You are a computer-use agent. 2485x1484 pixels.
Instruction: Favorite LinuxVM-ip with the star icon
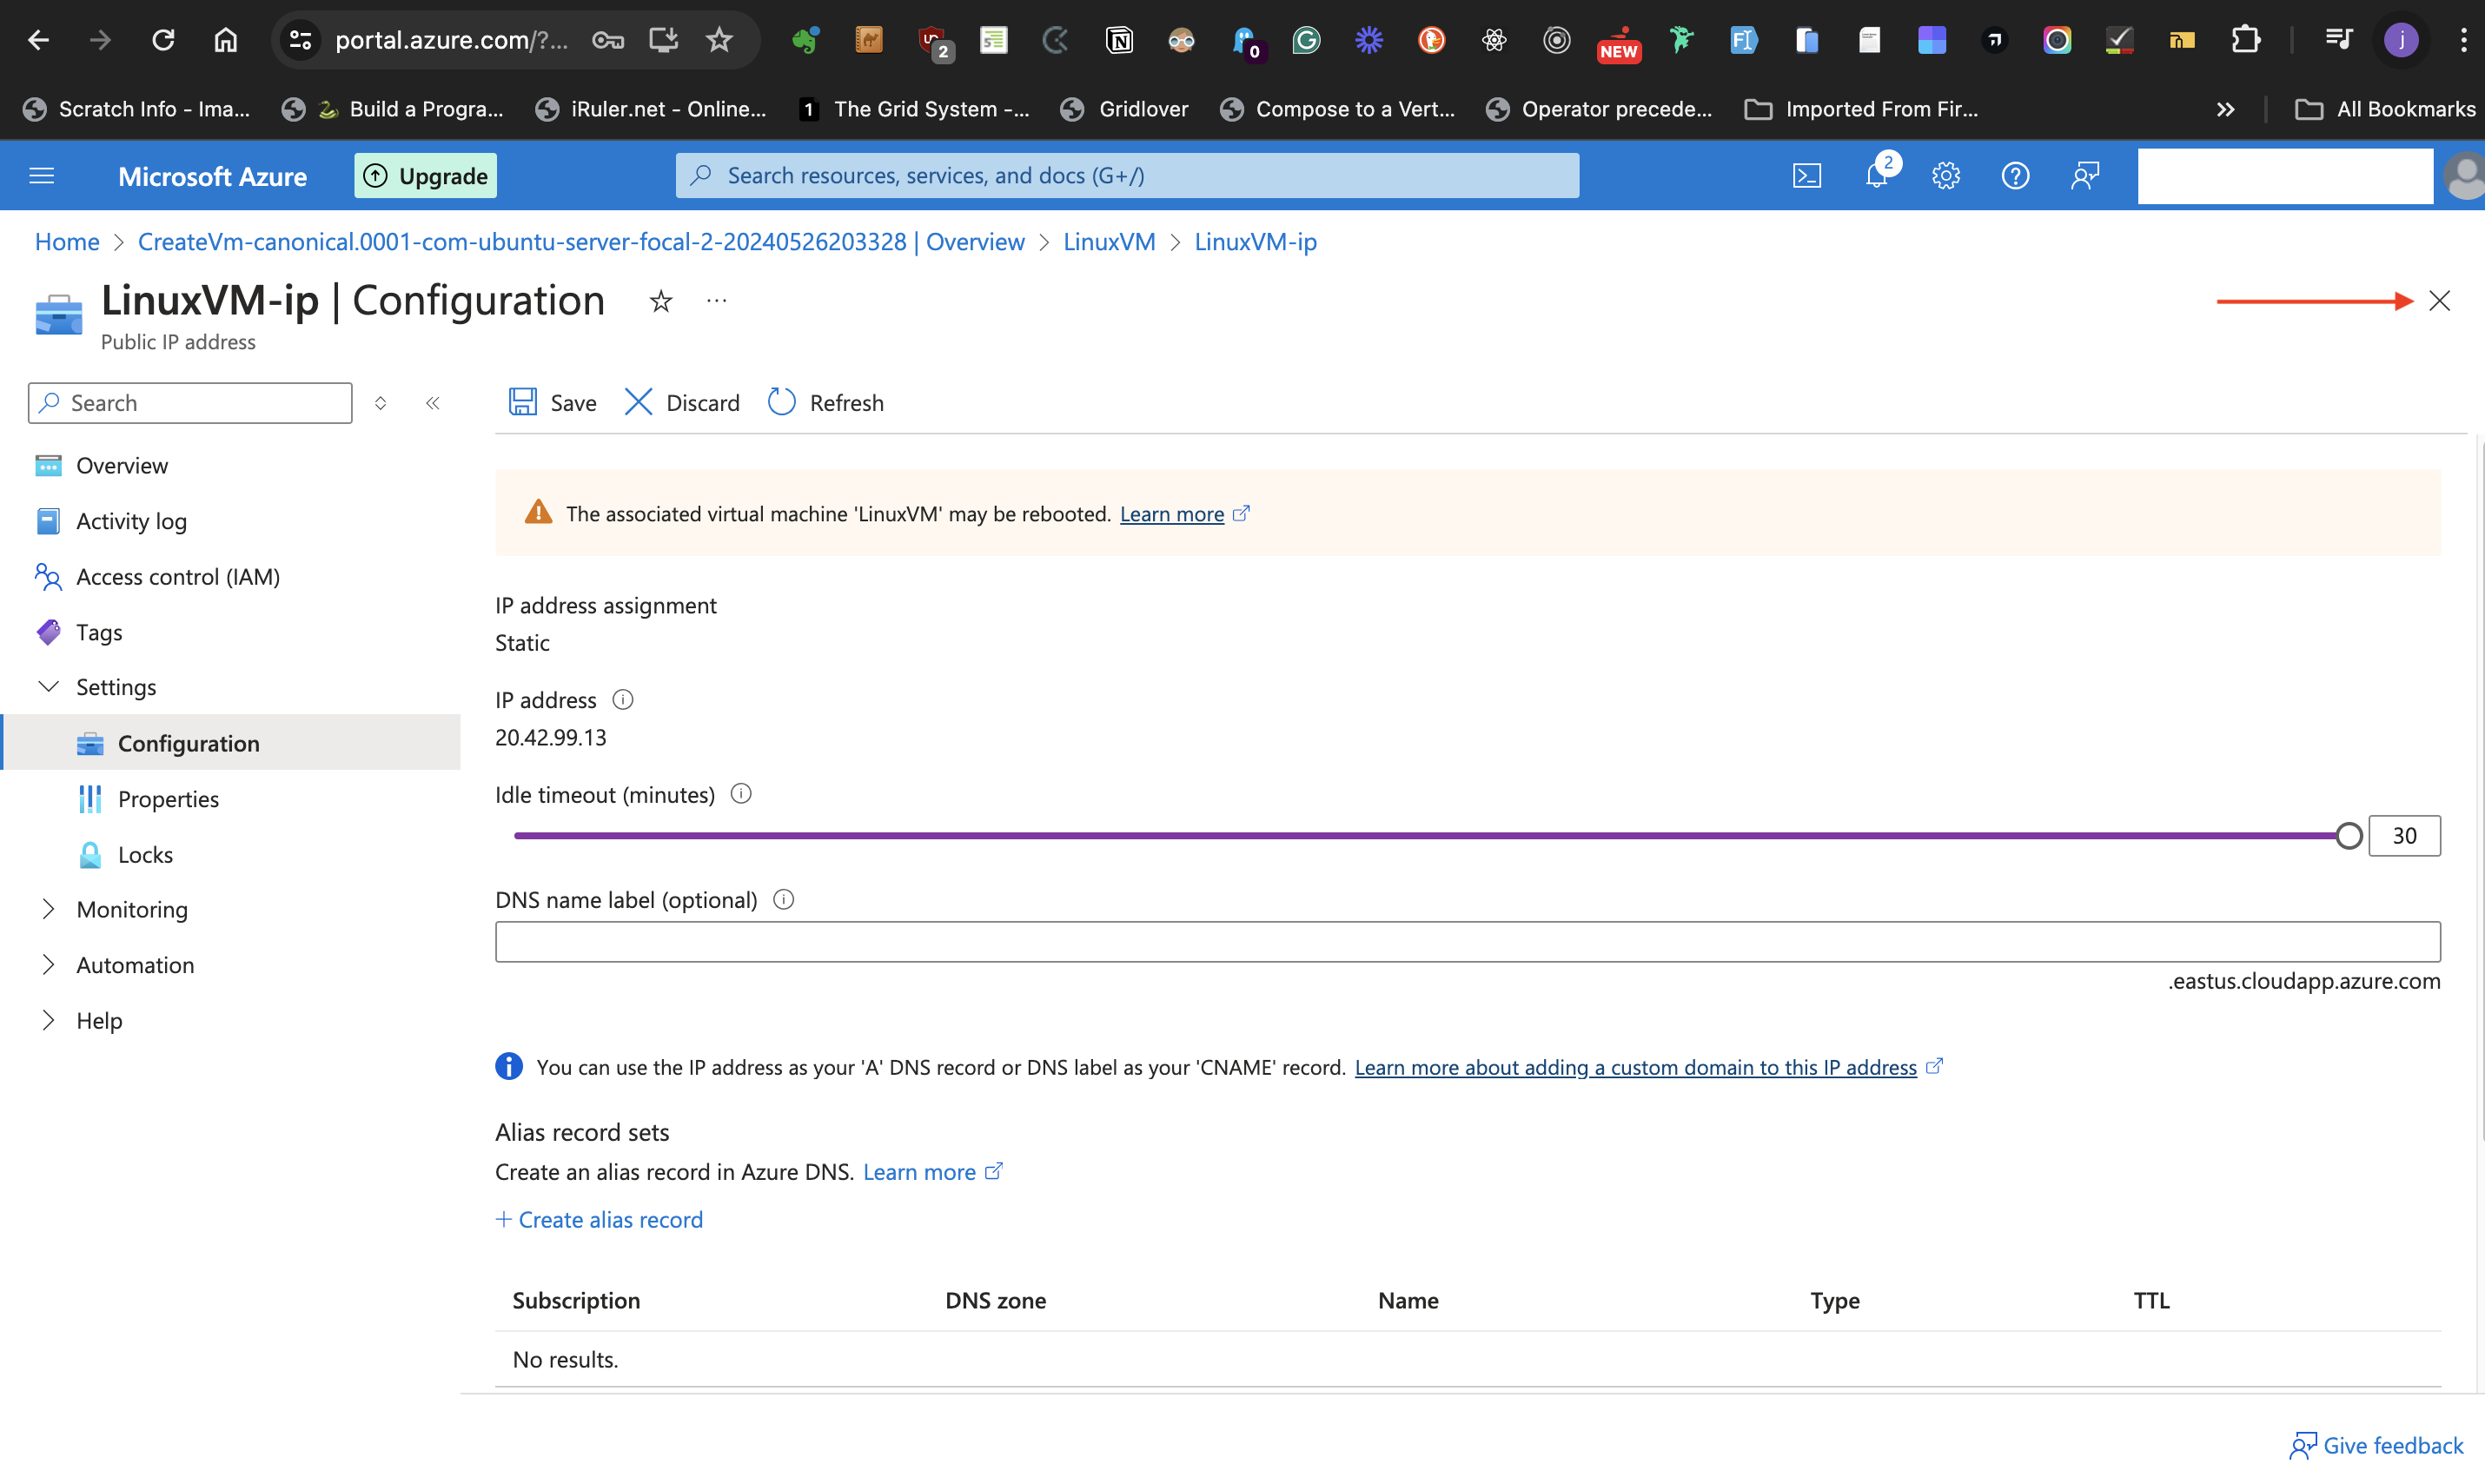click(x=661, y=301)
